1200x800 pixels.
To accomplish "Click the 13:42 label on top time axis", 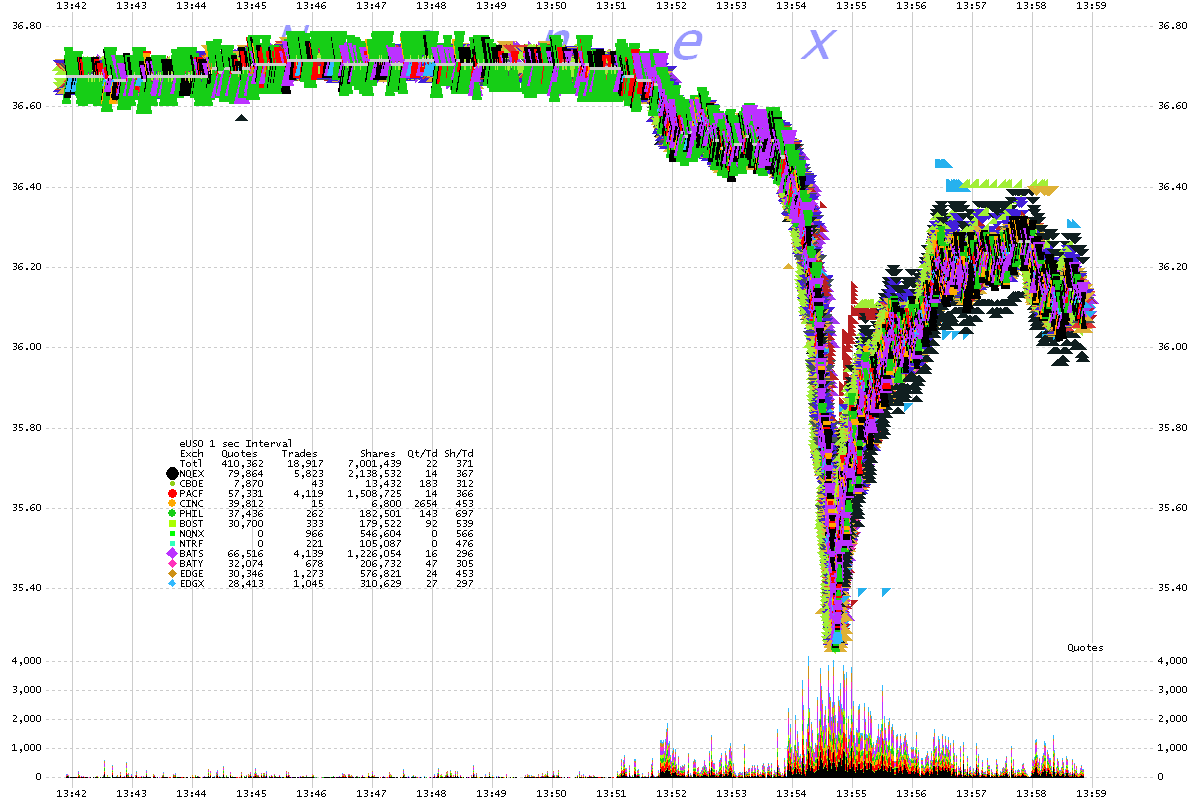I will [72, 6].
